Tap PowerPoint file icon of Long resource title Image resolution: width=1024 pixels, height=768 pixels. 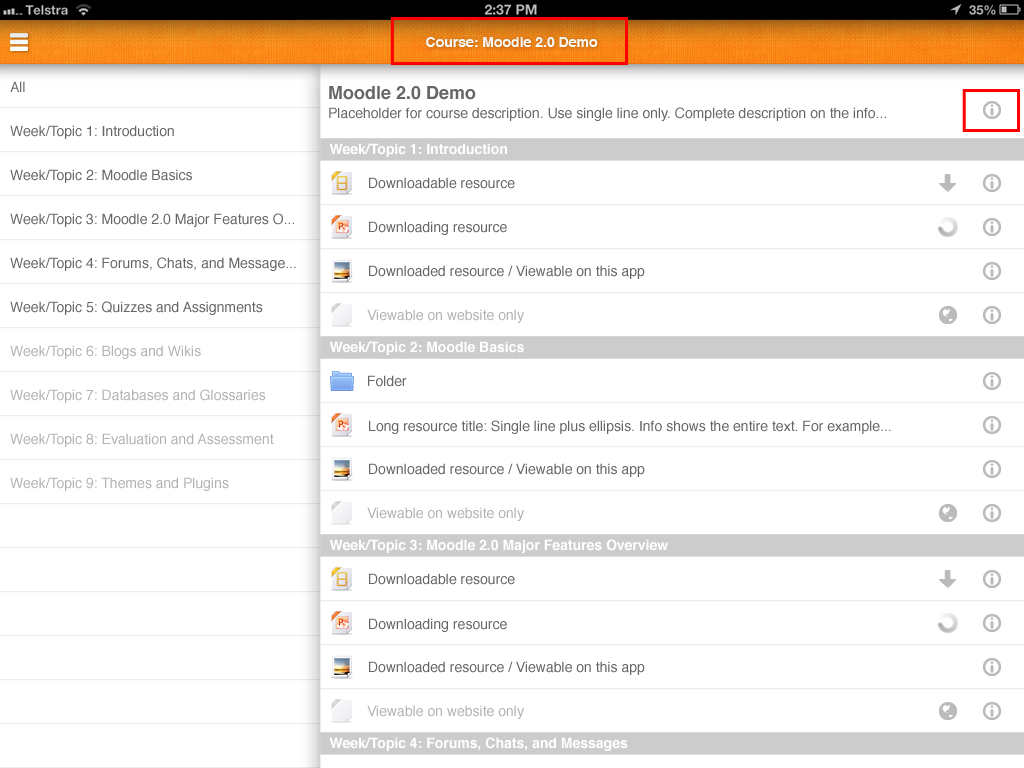342,425
